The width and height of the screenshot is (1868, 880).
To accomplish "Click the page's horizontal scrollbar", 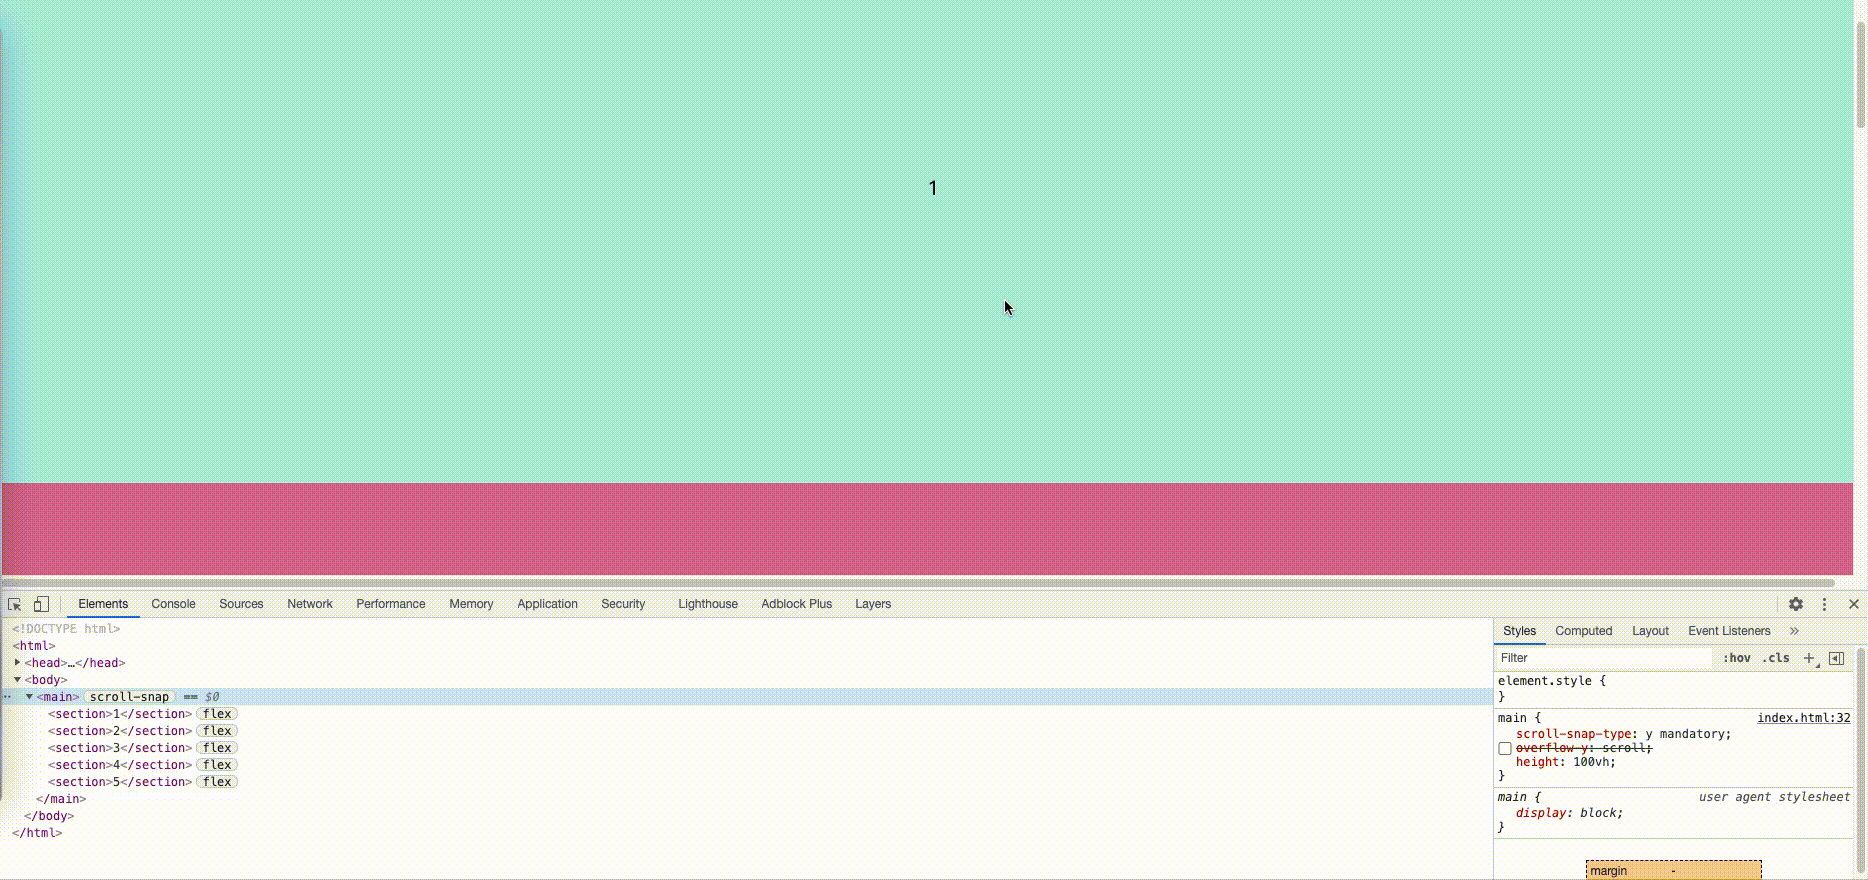I will coord(918,582).
